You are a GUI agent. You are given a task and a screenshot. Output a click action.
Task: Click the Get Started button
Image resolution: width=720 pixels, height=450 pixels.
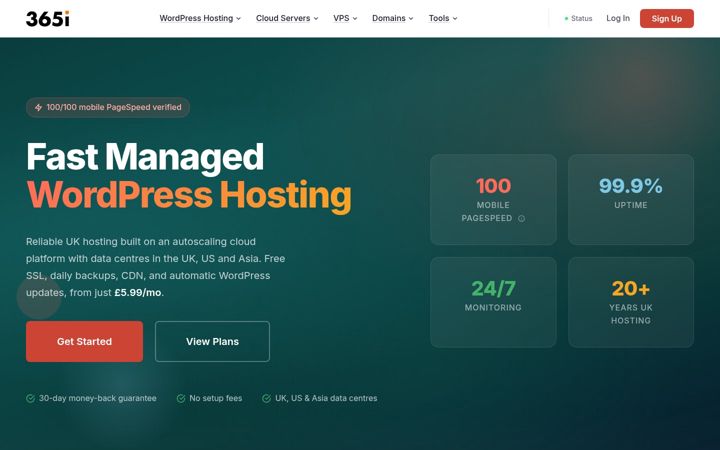[84, 342]
